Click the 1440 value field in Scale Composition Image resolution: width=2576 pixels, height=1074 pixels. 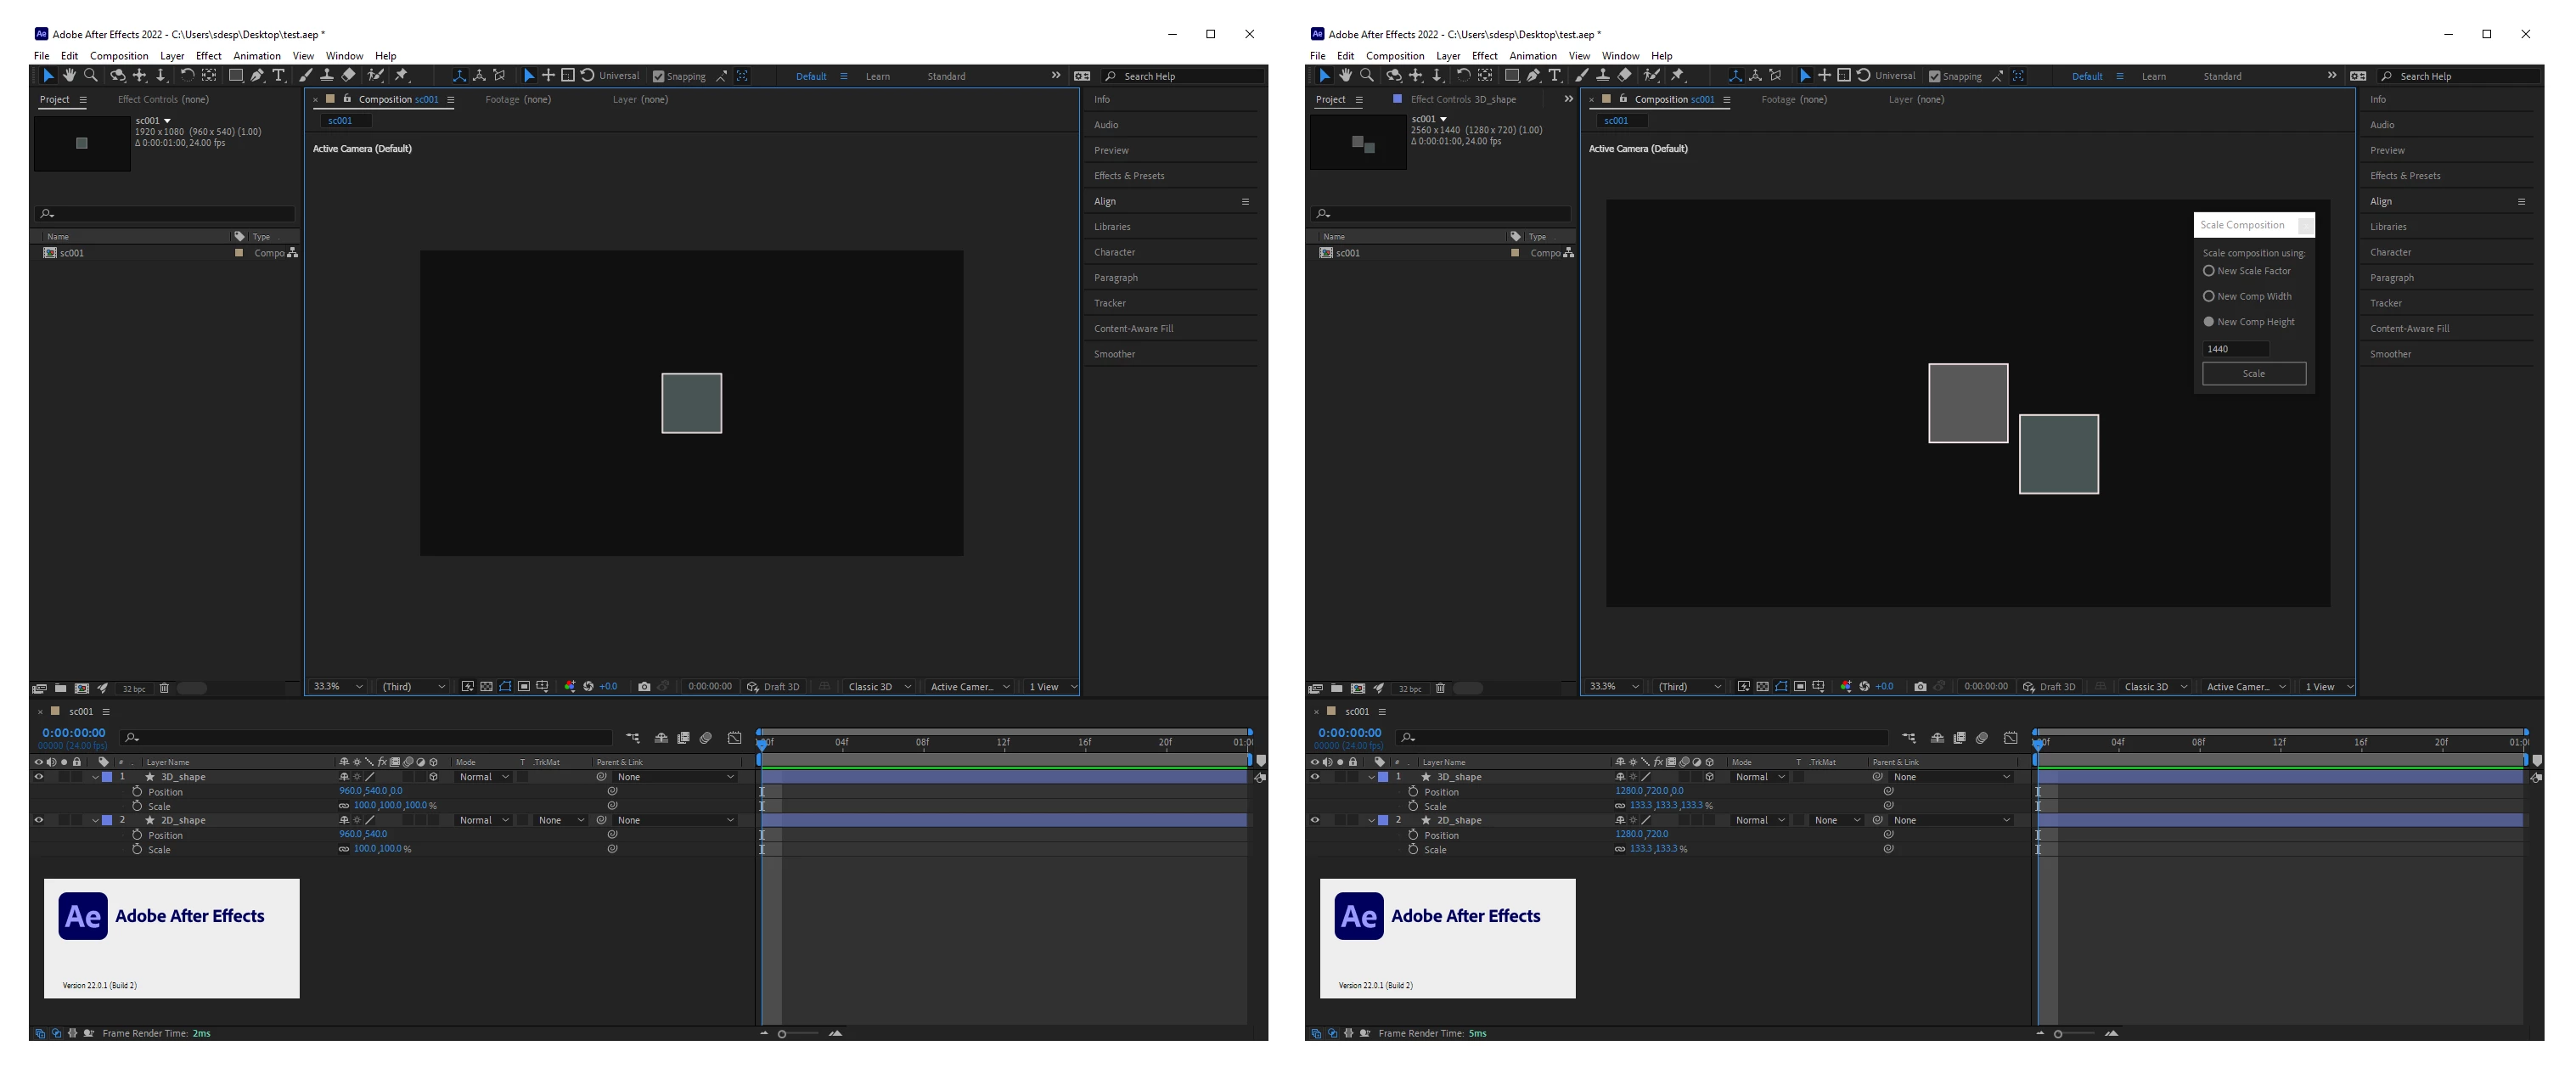click(2235, 349)
